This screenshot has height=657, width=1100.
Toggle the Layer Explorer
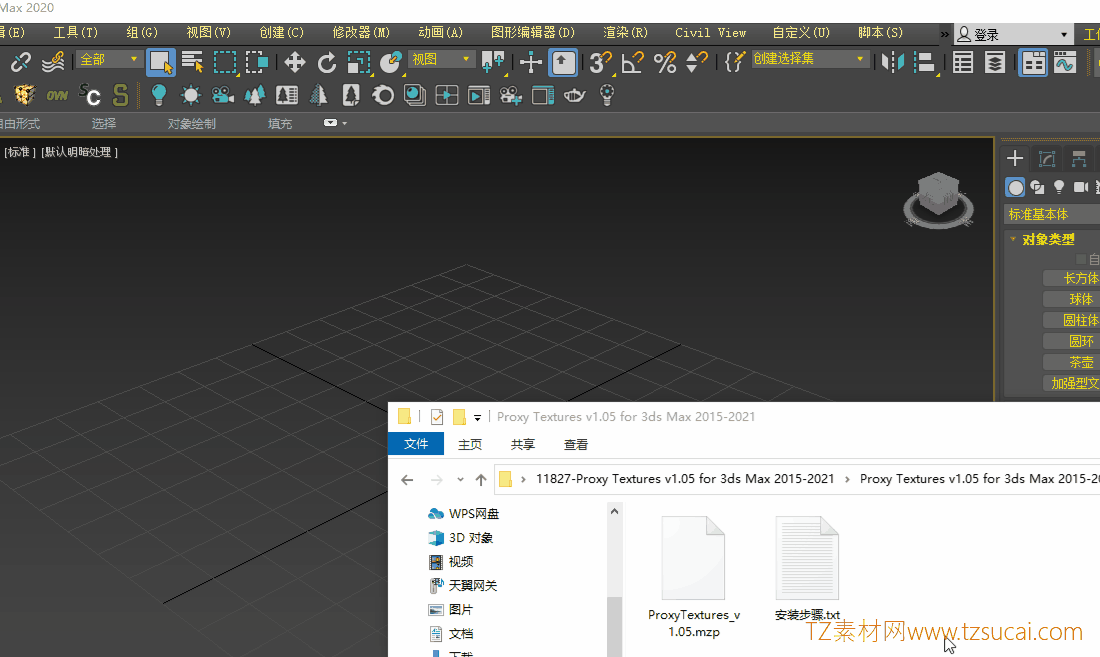point(995,62)
